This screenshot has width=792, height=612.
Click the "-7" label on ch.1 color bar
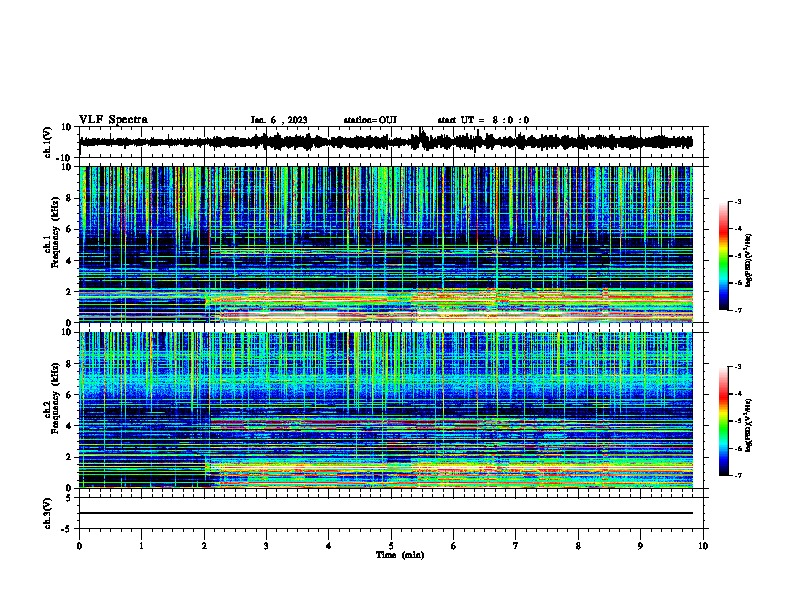tap(738, 310)
